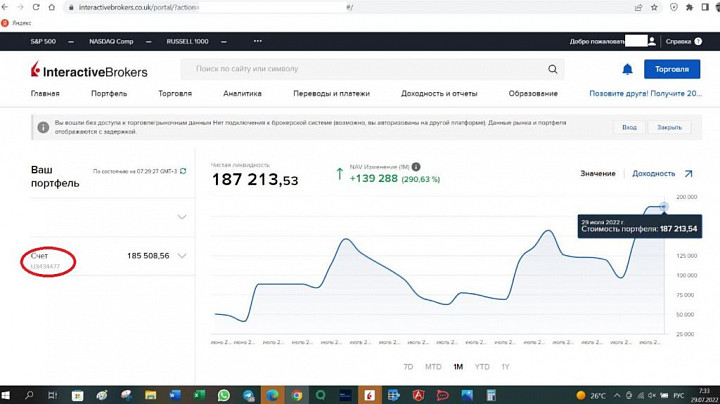The image size is (720, 404).
Task: Share this page from address bar
Action: click(x=639, y=7)
